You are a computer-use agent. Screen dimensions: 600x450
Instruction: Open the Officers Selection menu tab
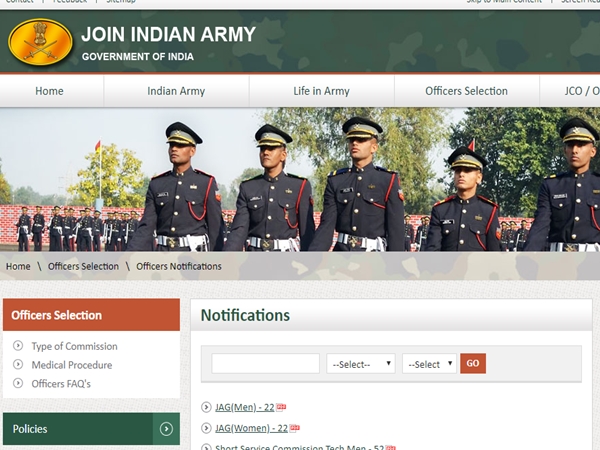click(466, 91)
